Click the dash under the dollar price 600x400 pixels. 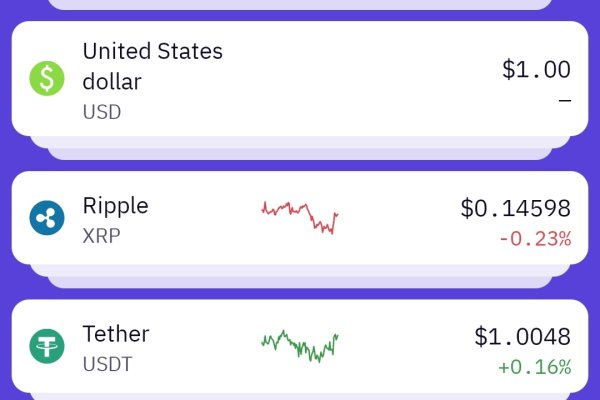[565, 100]
